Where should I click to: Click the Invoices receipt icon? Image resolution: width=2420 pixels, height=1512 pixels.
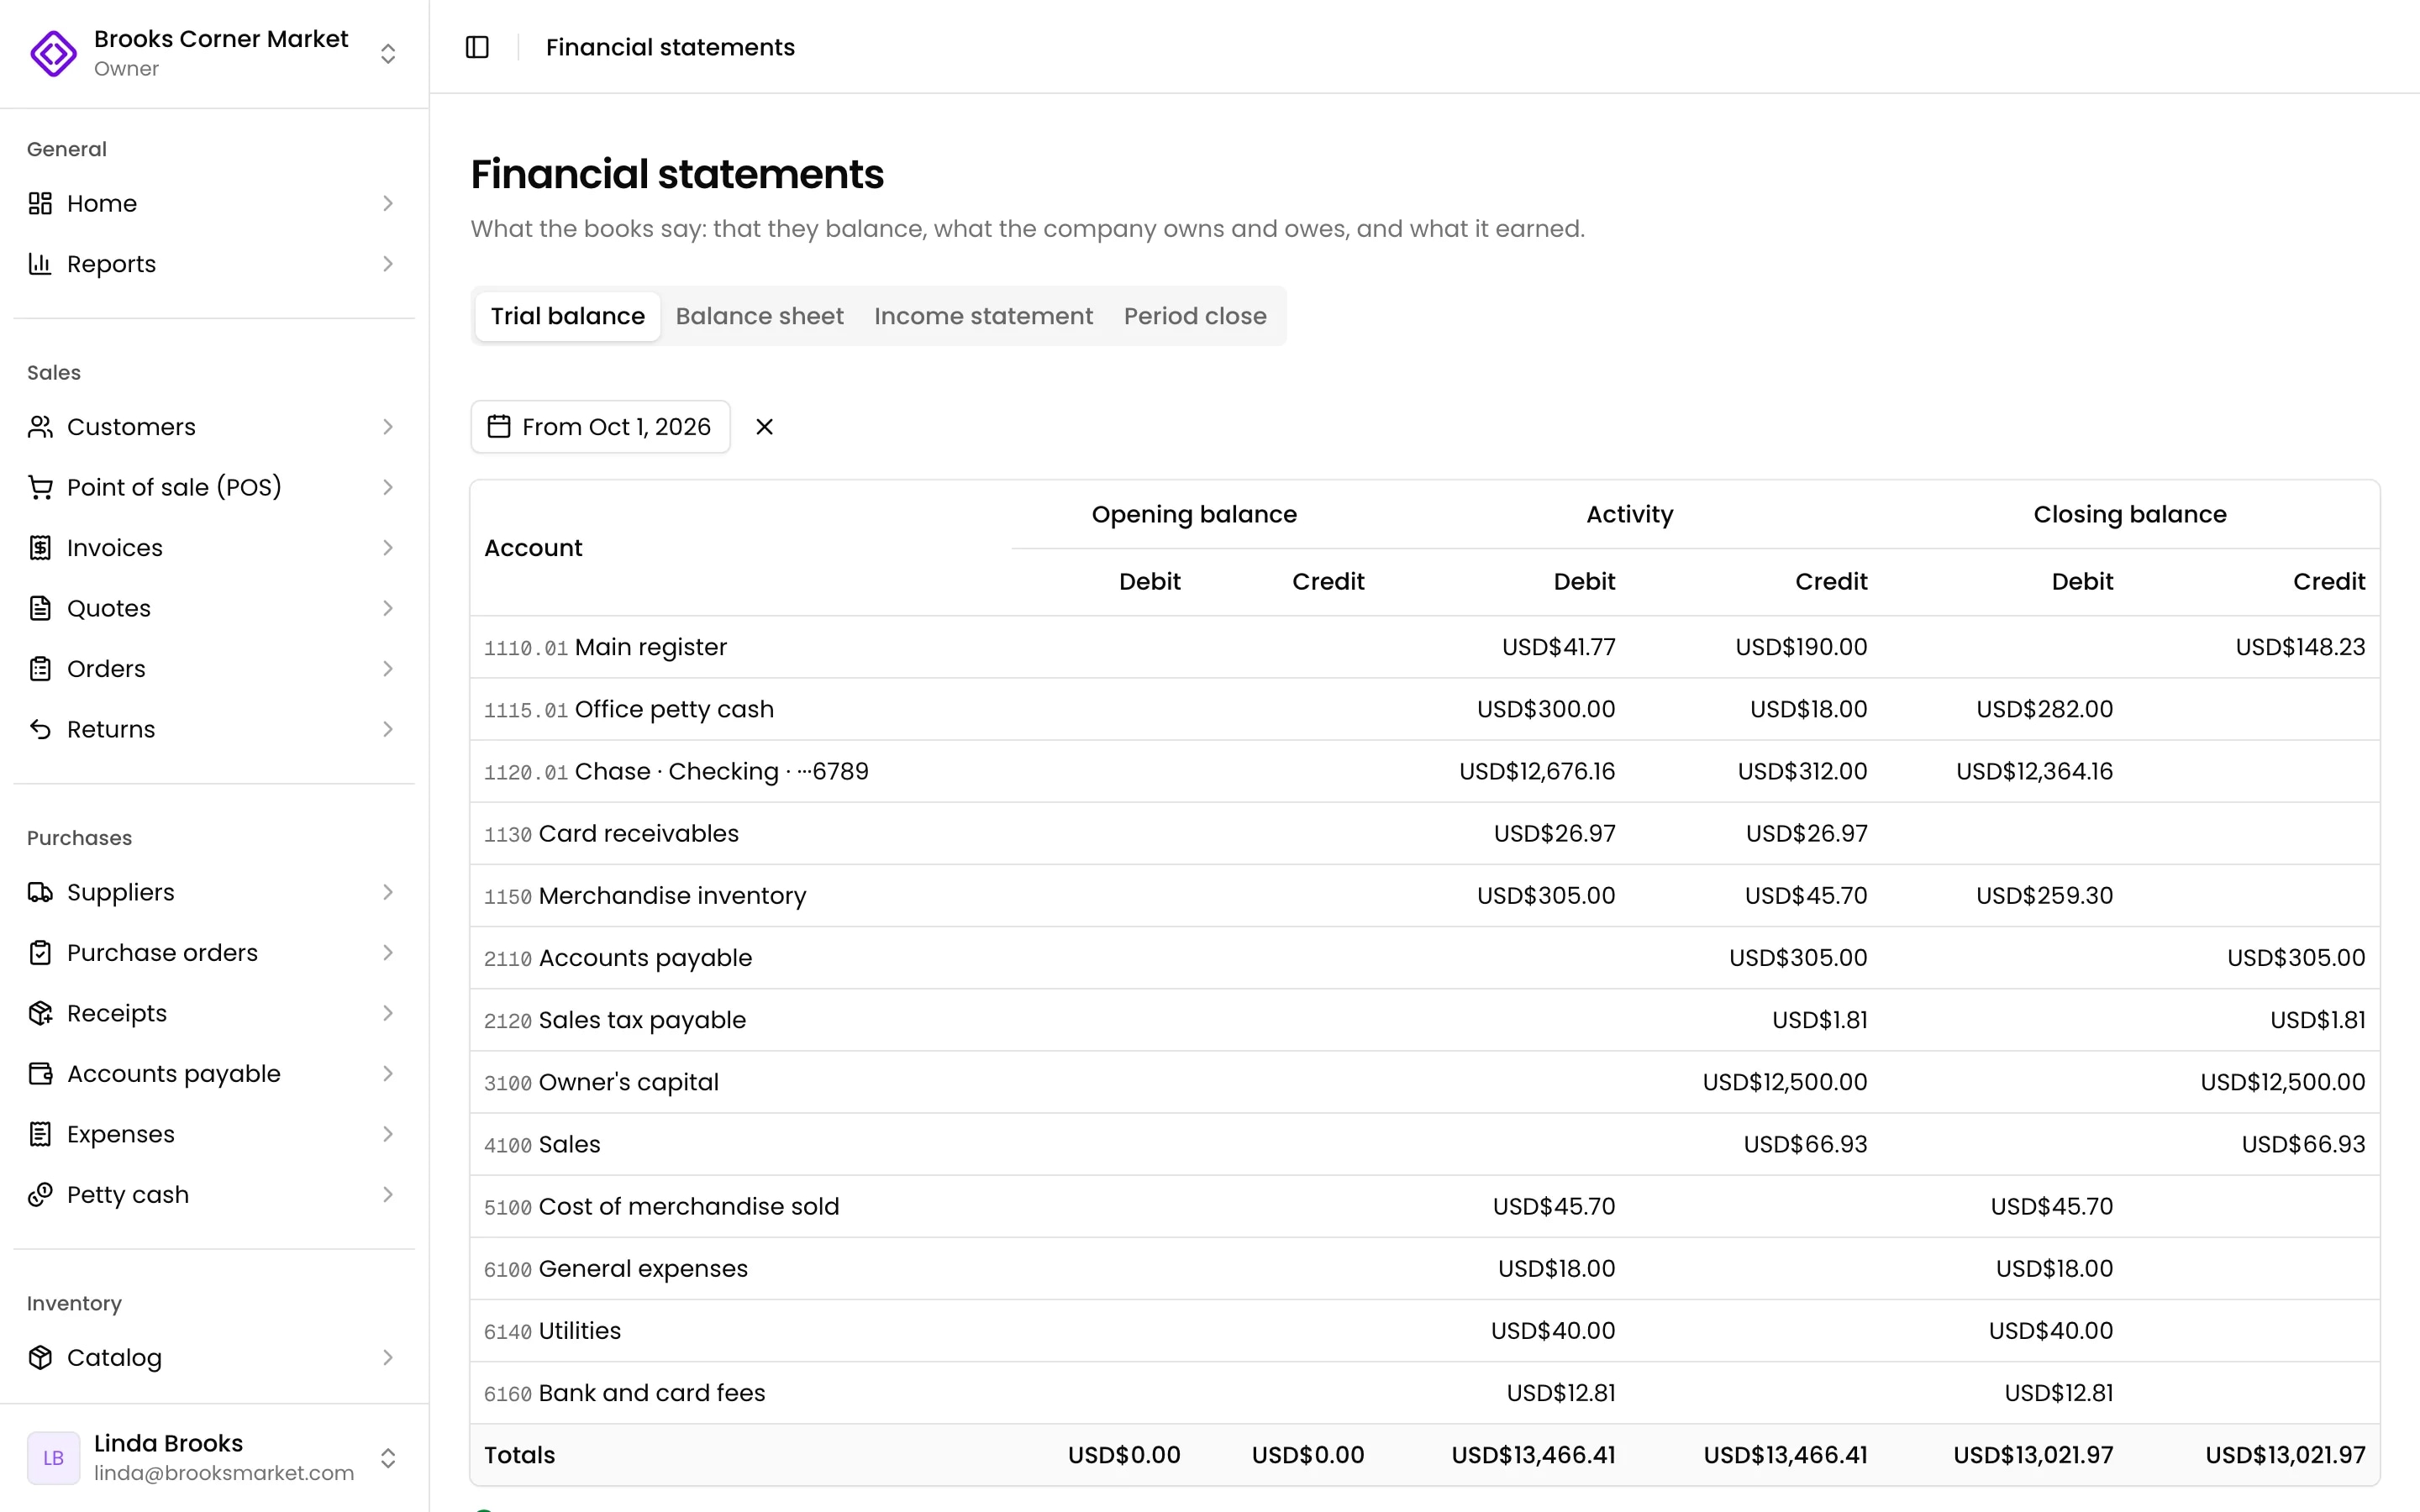40,548
